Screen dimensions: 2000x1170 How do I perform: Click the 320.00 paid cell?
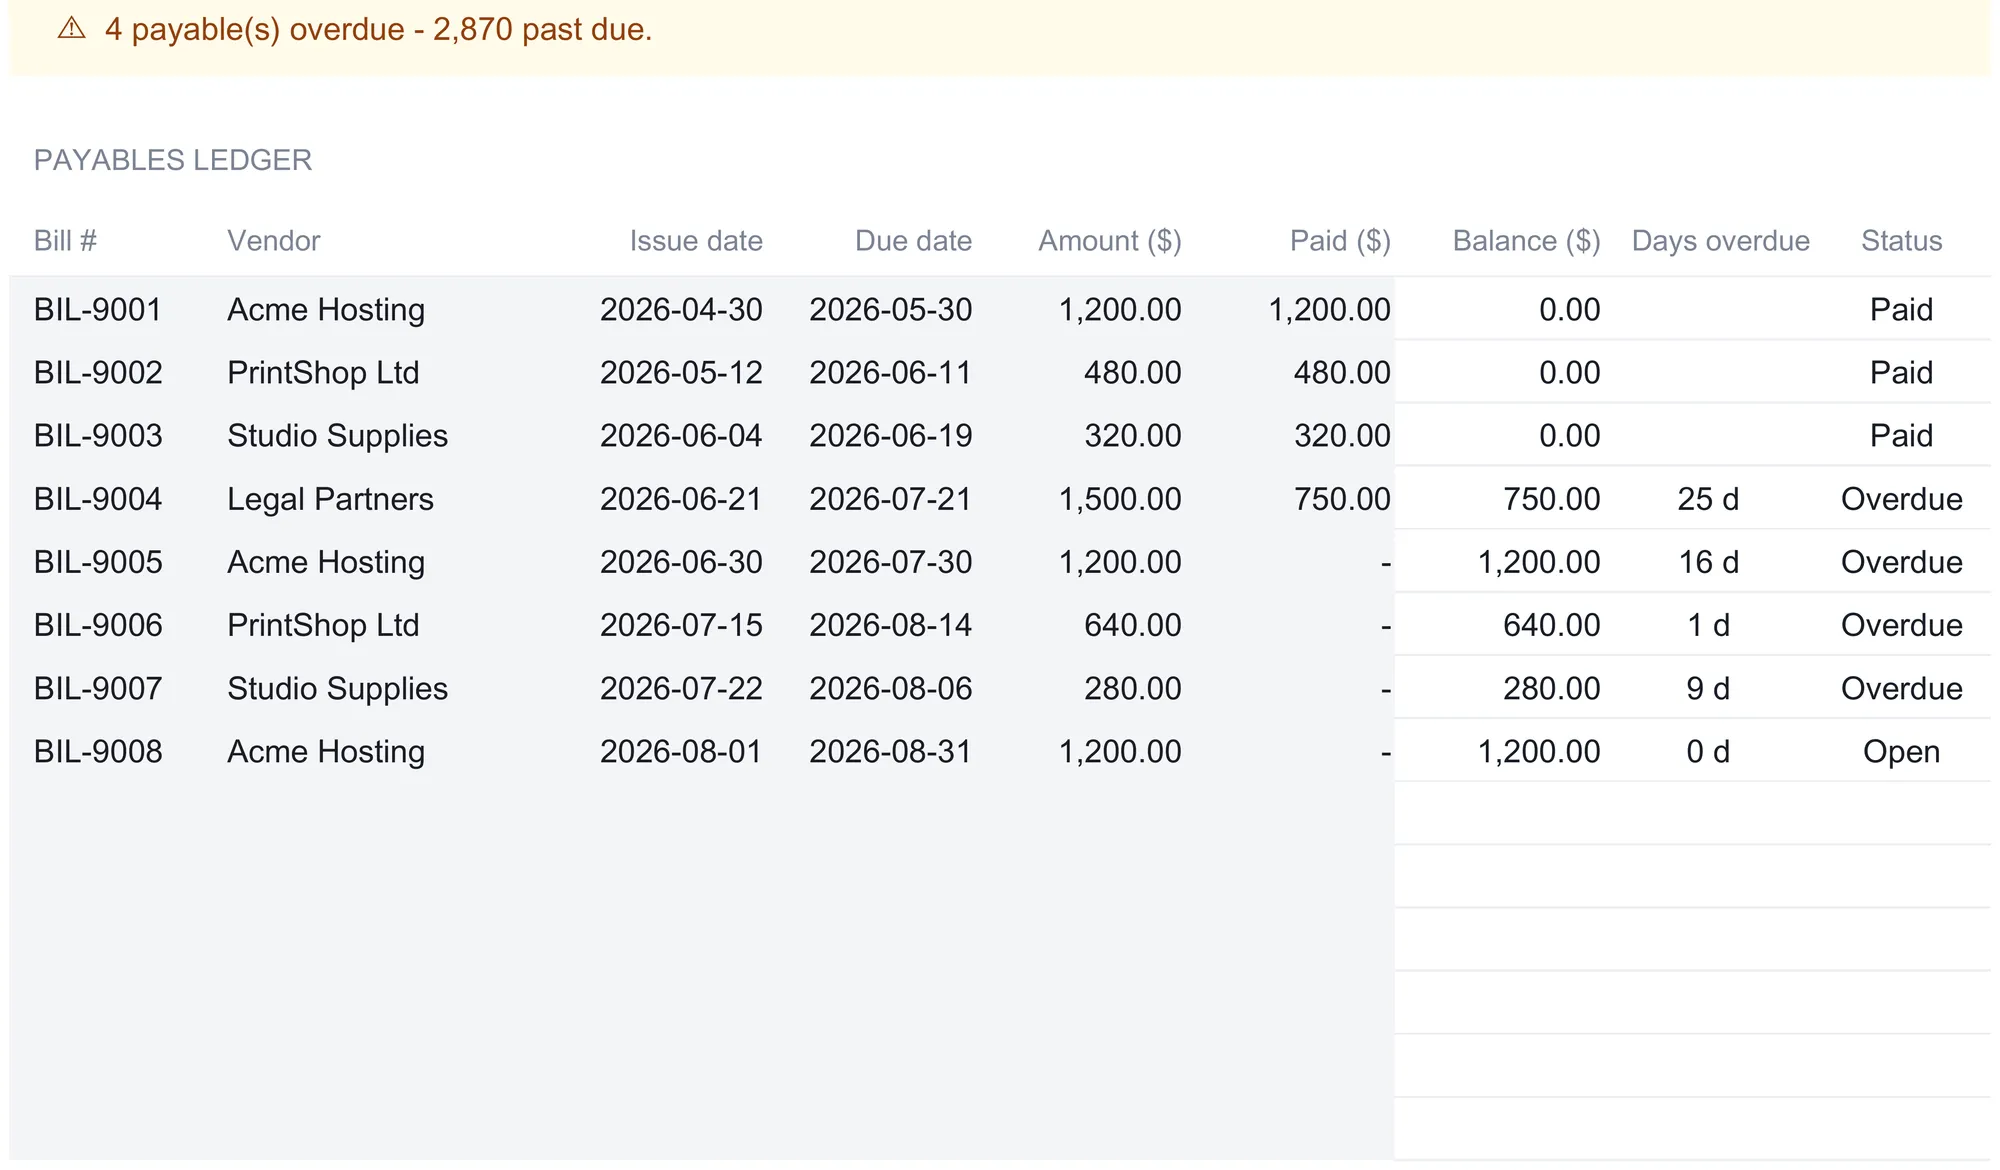(1342, 436)
